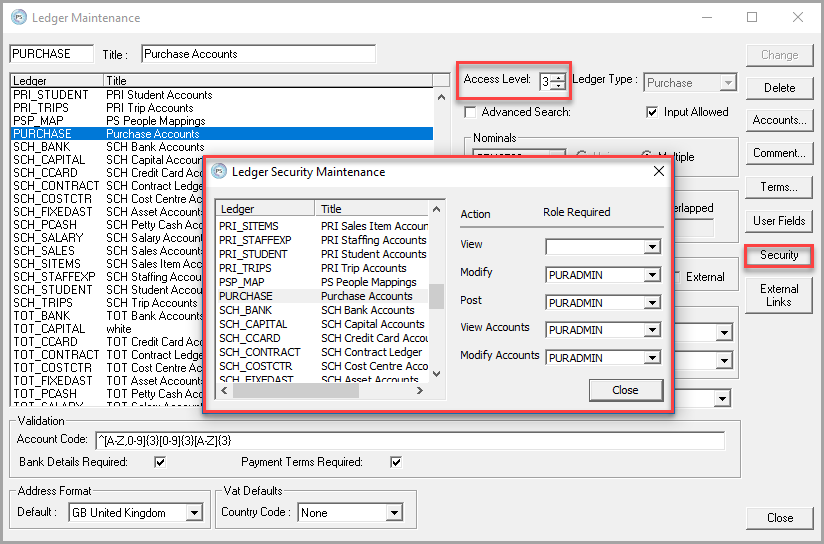The height and width of the screenshot is (544, 824).
Task: Click the Ledger Maintenance window icon
Action: click(x=17, y=17)
